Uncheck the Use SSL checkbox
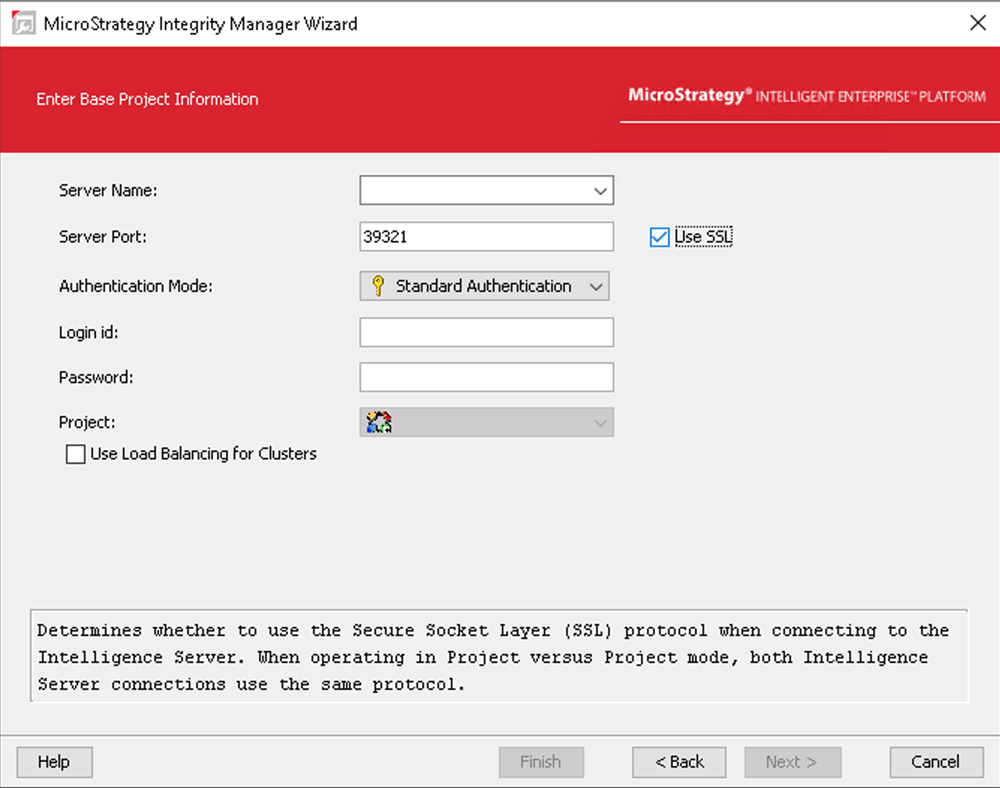Screen dimensions: 1000x788 (659, 237)
